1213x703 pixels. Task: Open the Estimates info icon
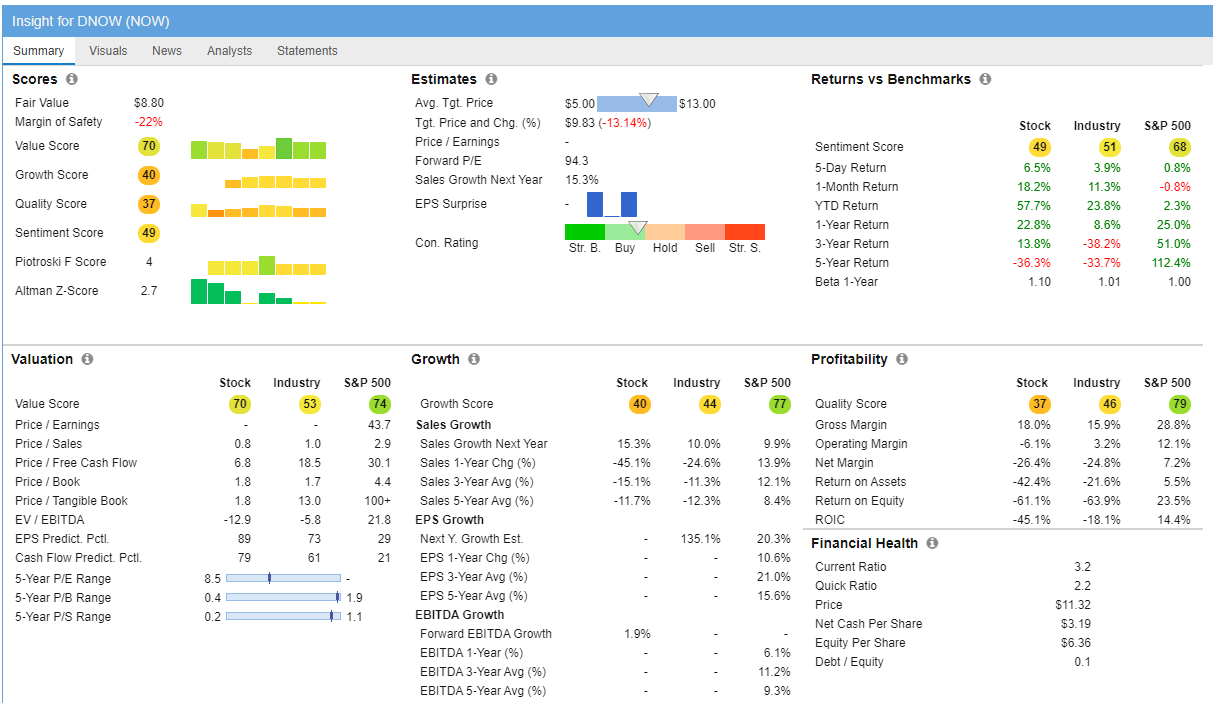491,79
